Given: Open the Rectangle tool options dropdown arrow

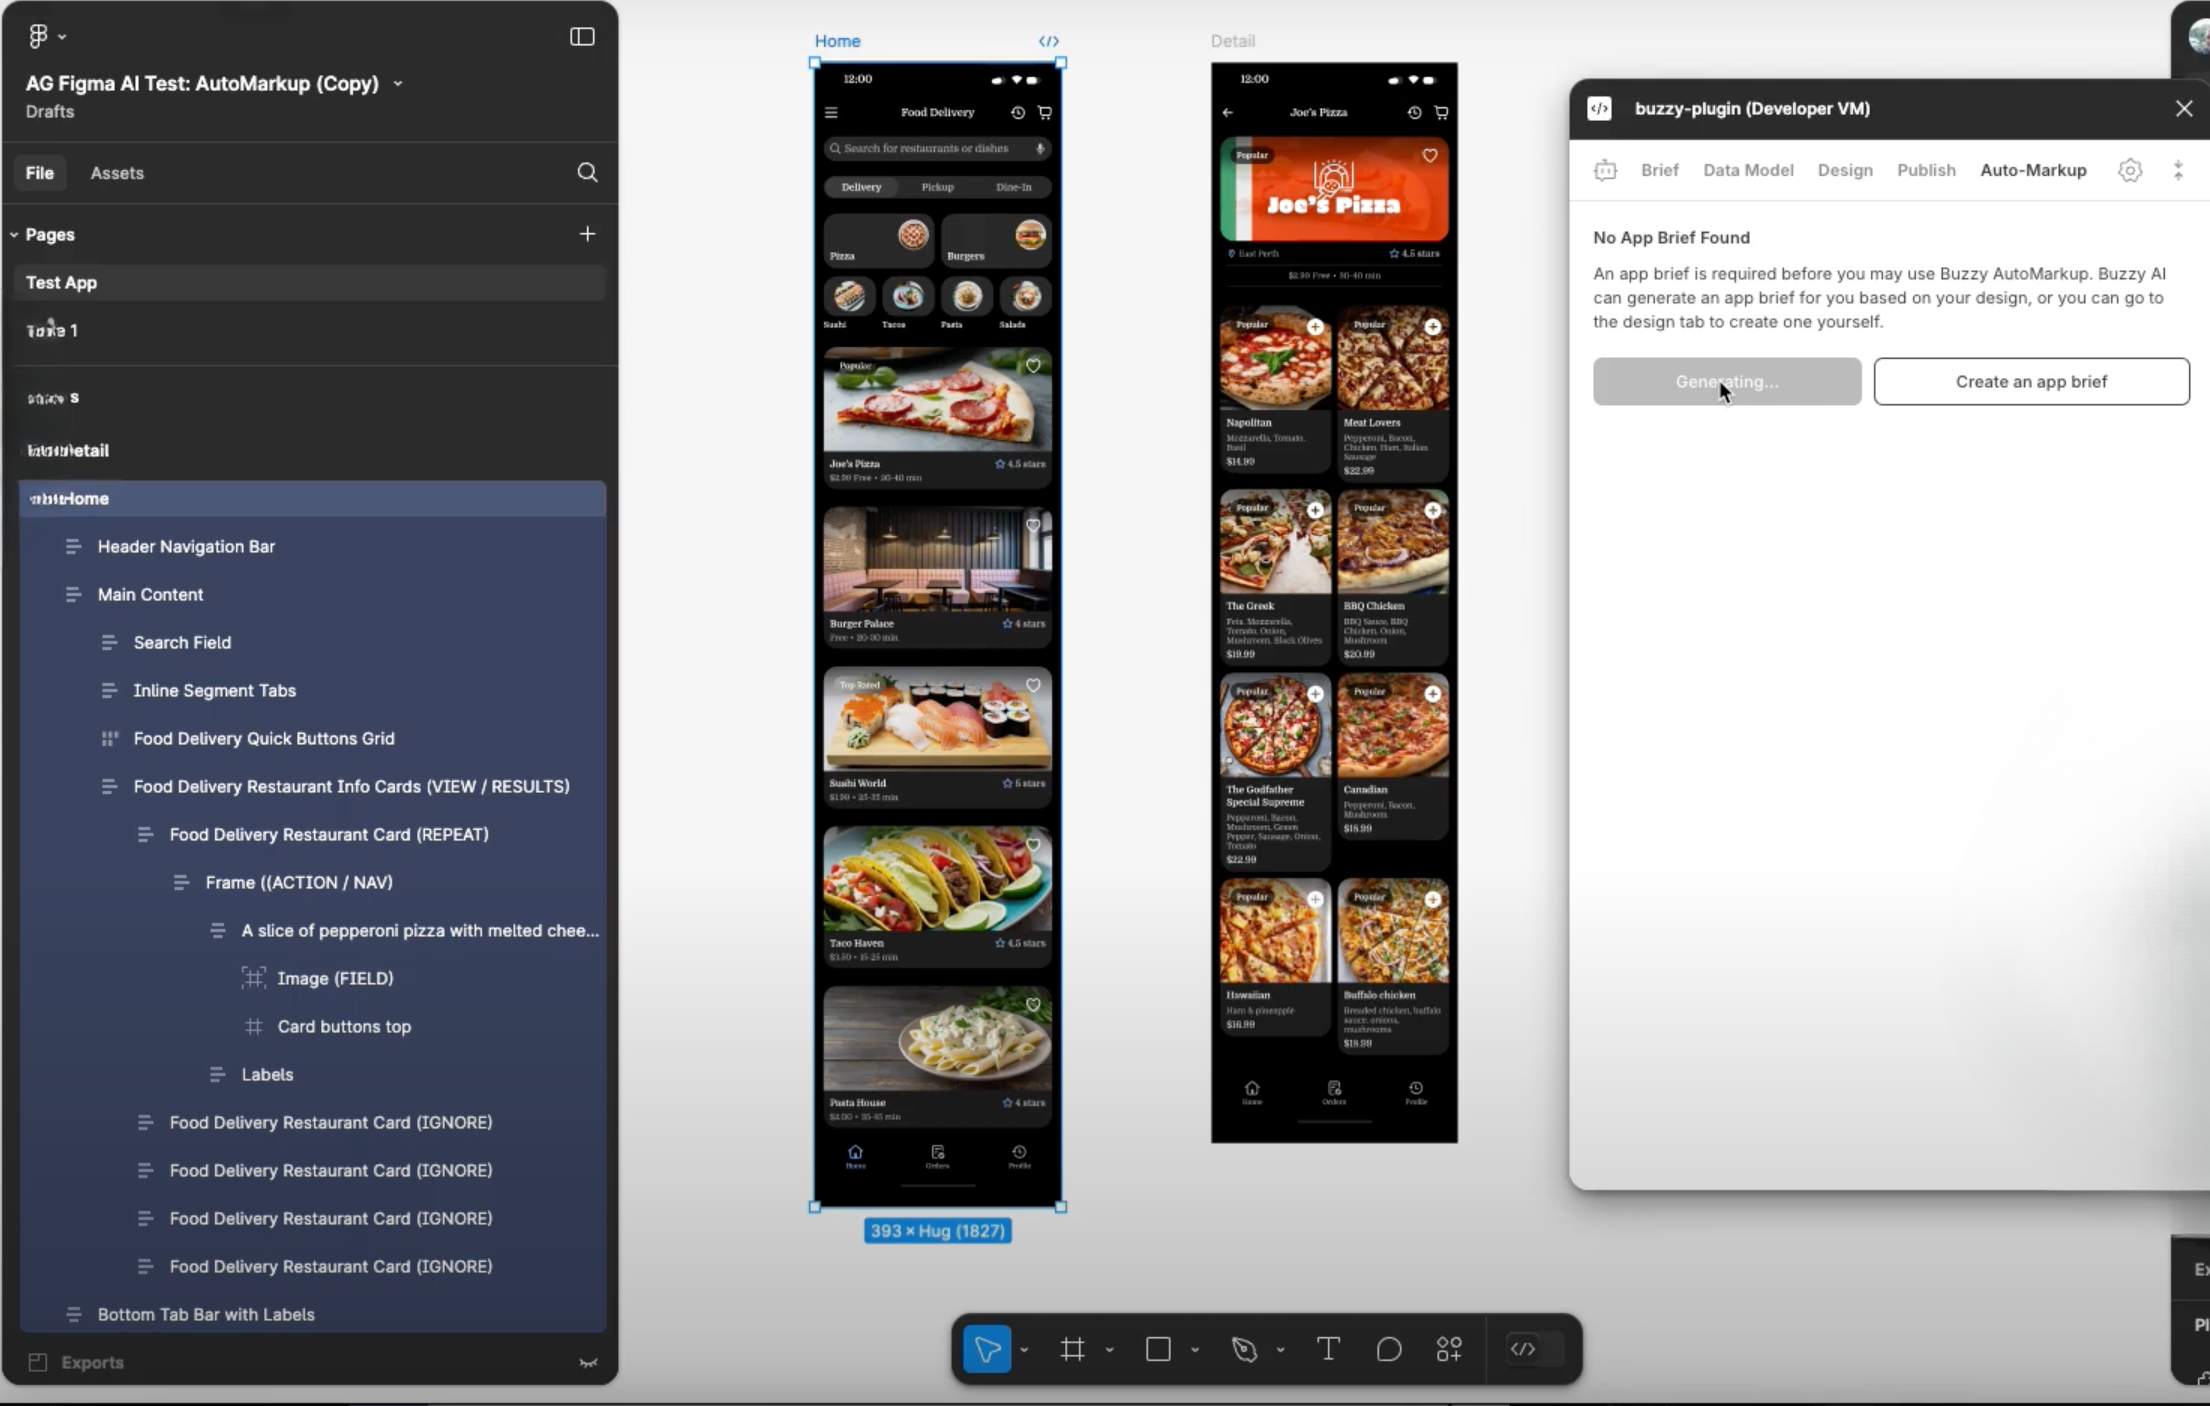Looking at the screenshot, I should point(1195,1350).
